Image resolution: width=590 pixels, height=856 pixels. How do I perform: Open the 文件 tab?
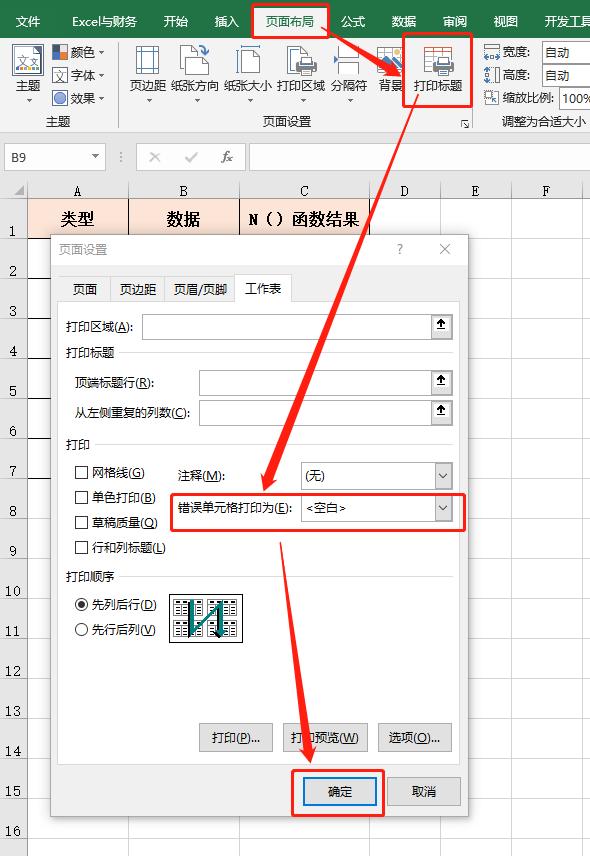click(x=28, y=21)
